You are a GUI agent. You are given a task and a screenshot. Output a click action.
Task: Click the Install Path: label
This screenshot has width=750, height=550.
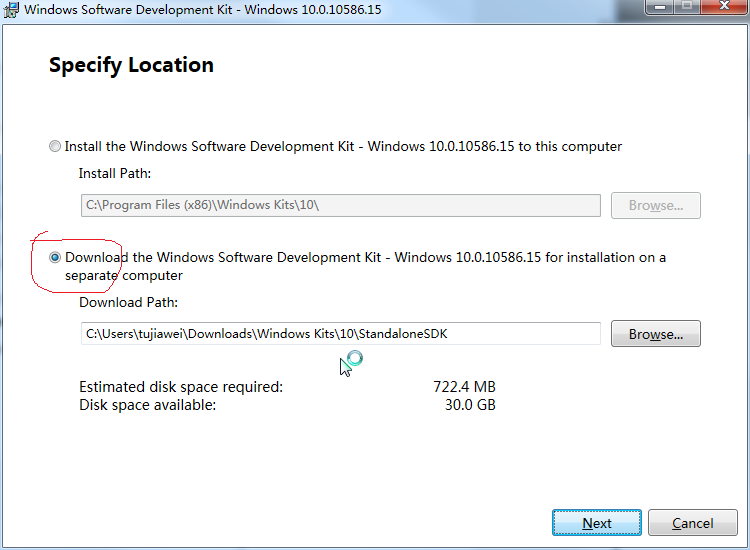tap(115, 173)
